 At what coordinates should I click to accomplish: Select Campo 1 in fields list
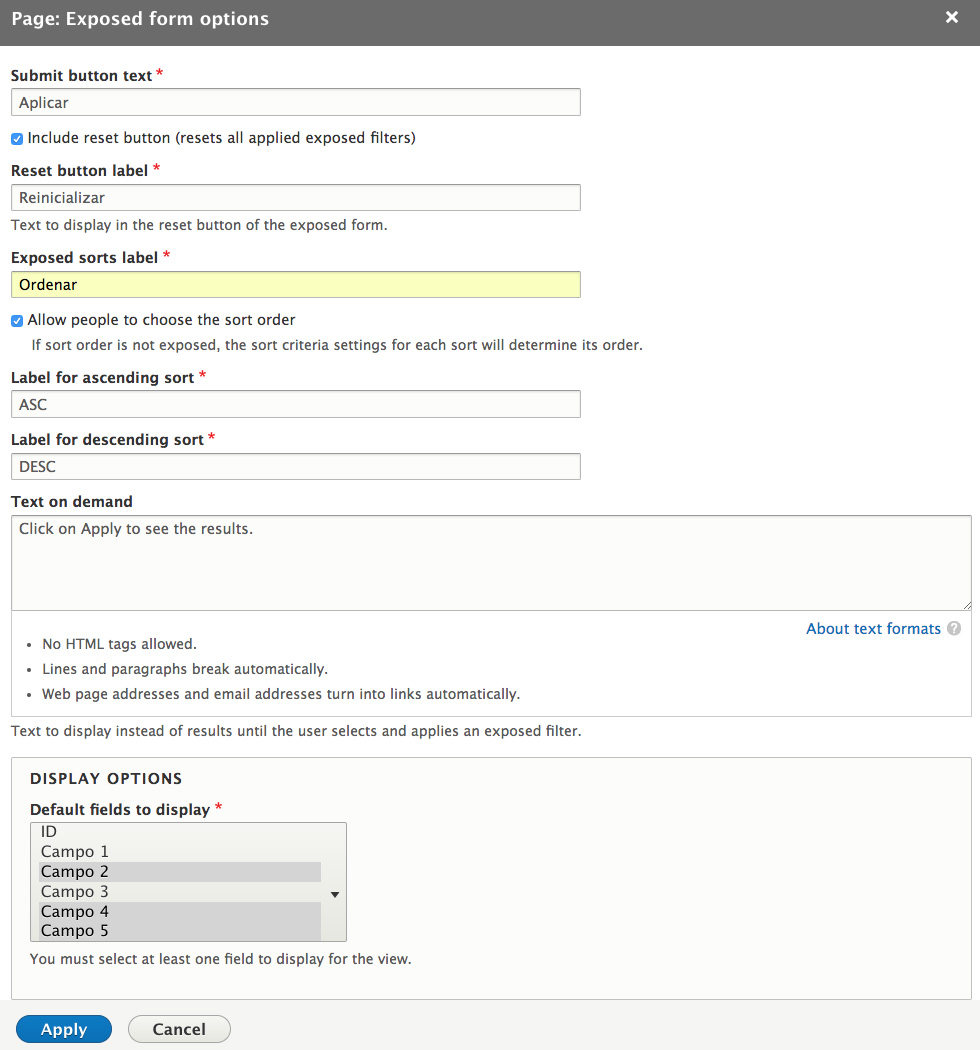pos(180,852)
